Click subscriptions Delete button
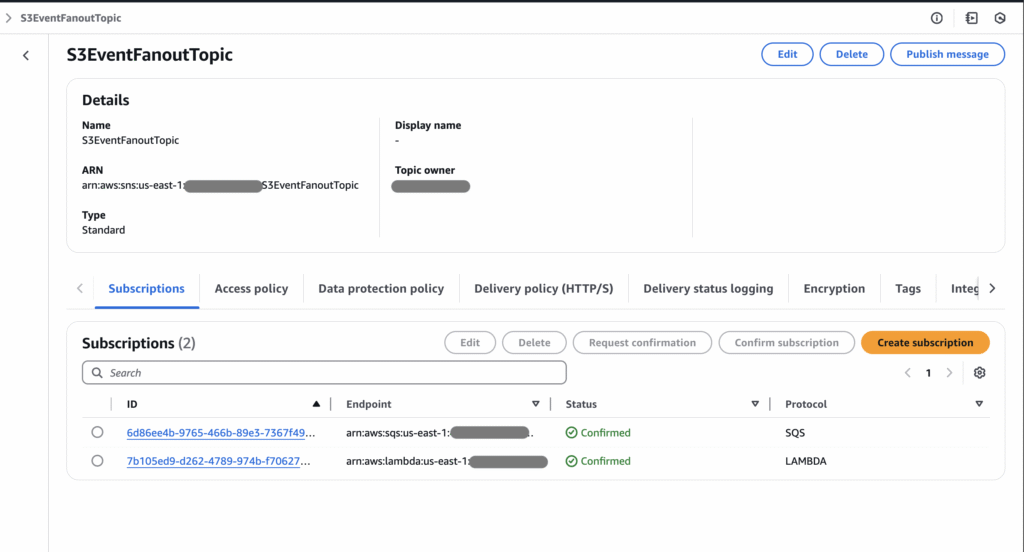This screenshot has height=552, width=1024. (534, 342)
